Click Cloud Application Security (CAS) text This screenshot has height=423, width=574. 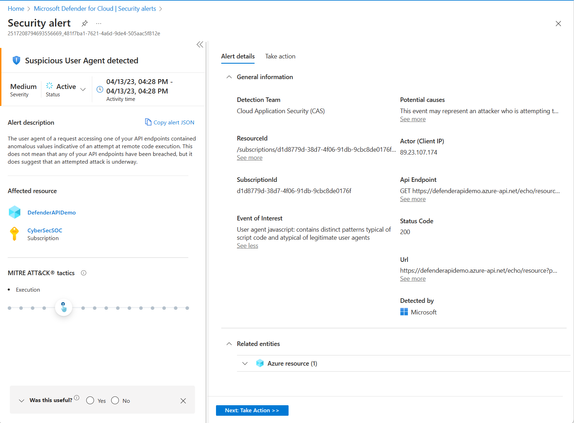point(281,111)
